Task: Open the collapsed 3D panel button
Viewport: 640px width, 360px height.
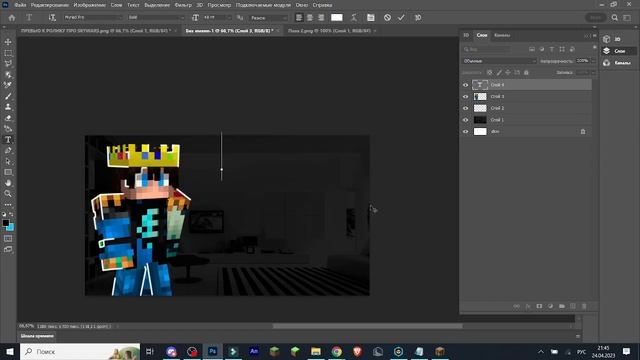Action: (x=618, y=39)
